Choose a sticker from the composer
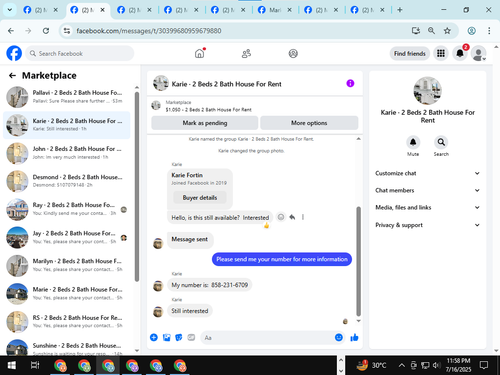500x375 pixels. pyautogui.click(x=179, y=337)
